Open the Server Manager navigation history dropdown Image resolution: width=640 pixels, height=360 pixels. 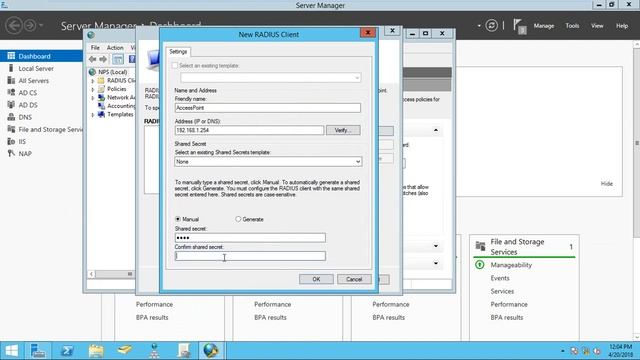(41, 25)
